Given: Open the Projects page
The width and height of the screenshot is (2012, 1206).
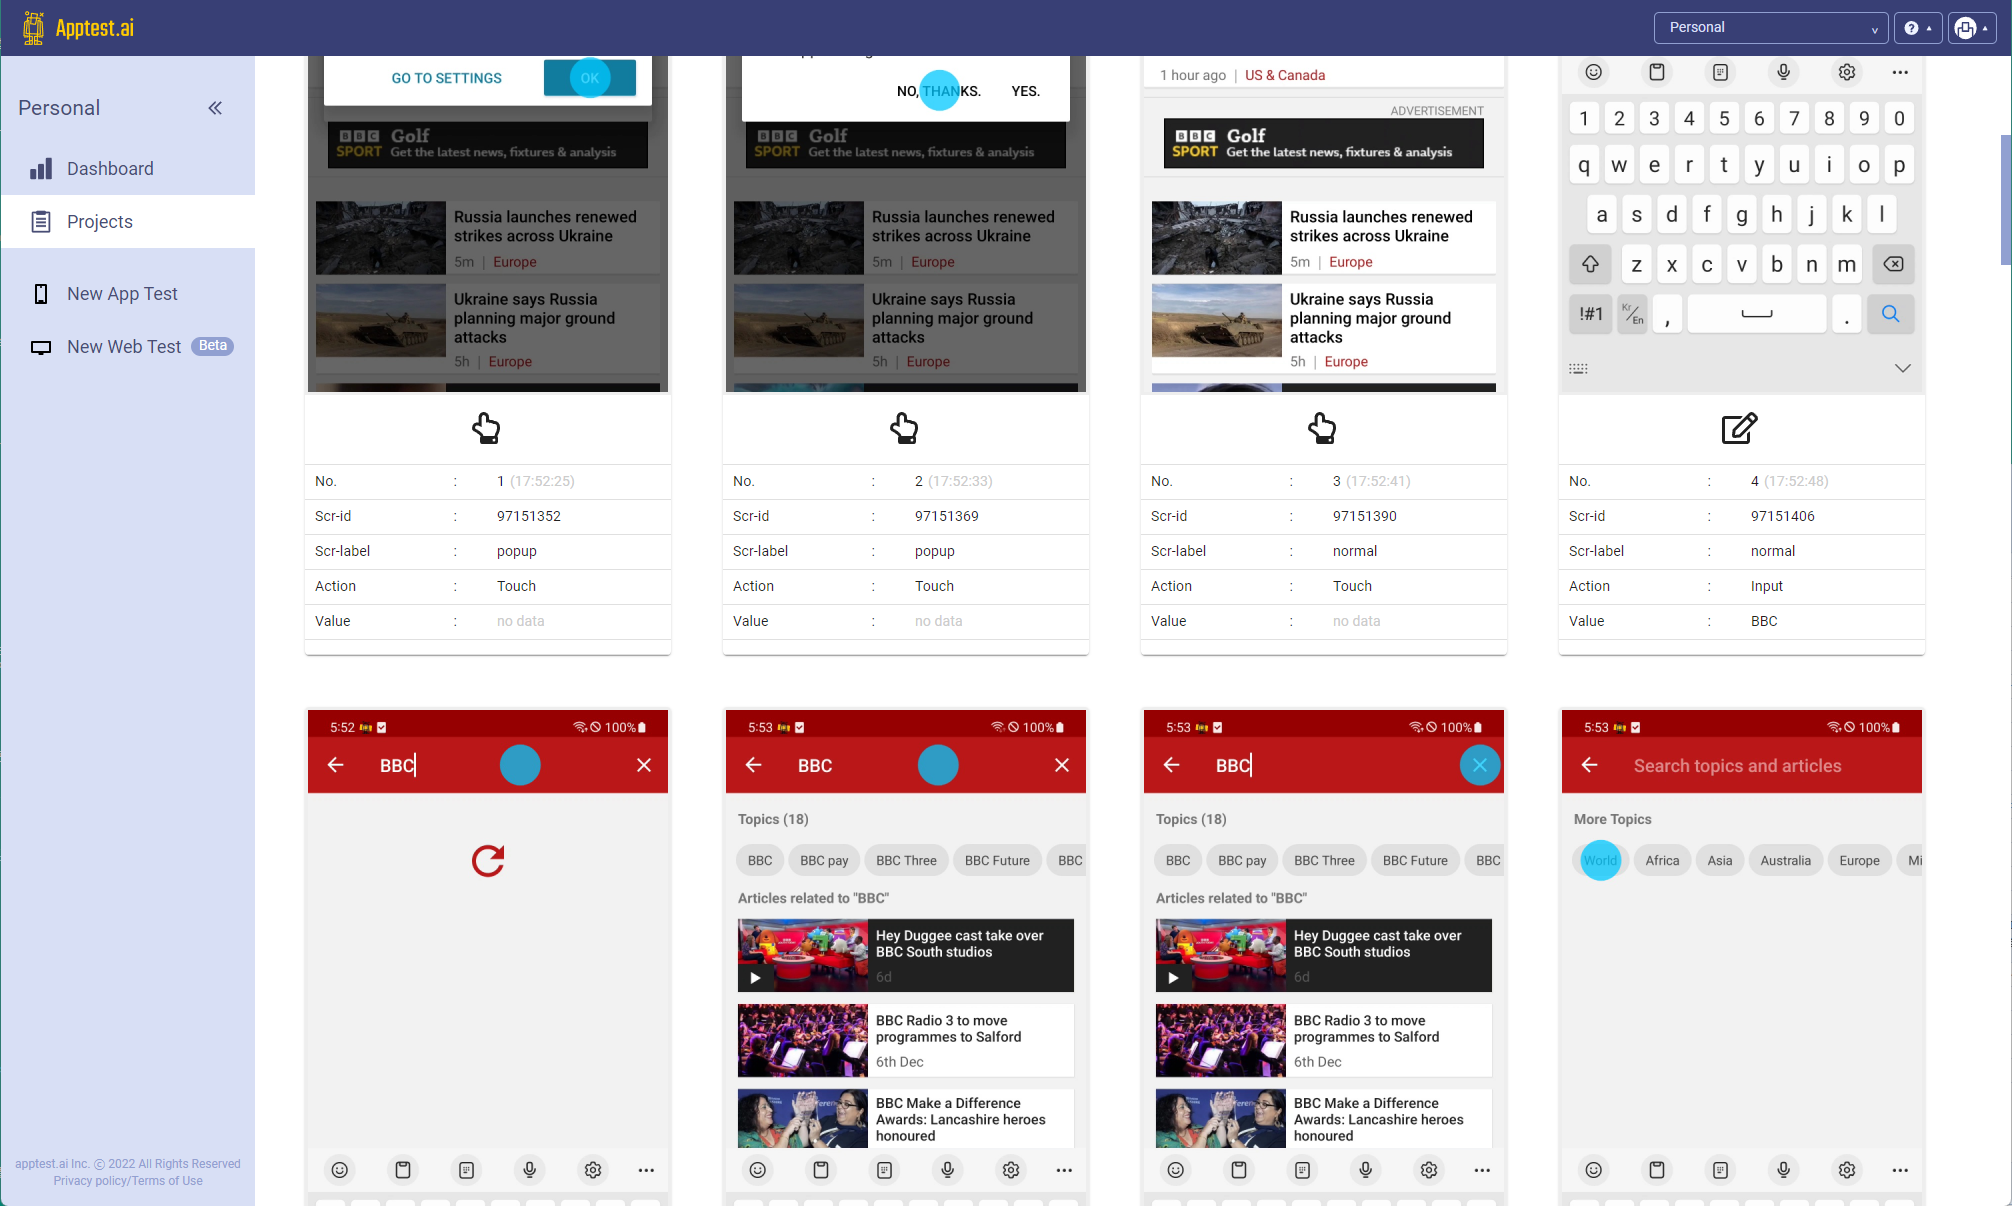Looking at the screenshot, I should 128,222.
